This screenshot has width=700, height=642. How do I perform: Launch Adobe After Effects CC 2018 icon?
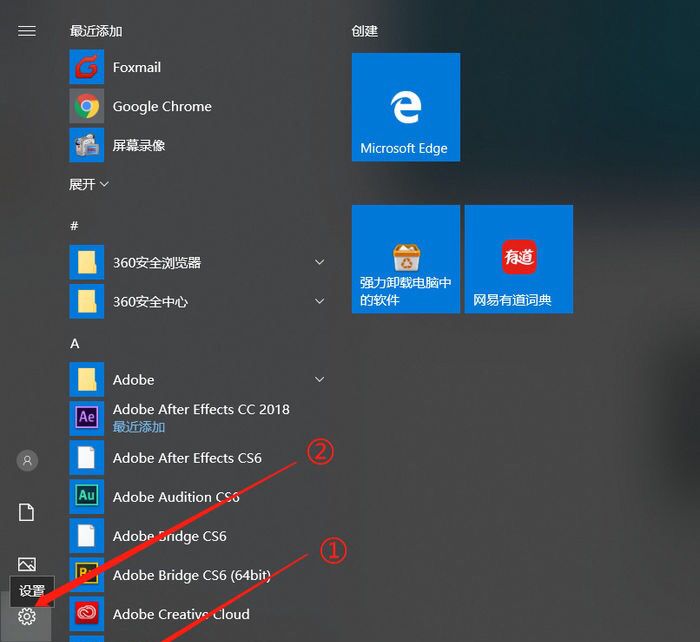pyautogui.click(x=87, y=418)
